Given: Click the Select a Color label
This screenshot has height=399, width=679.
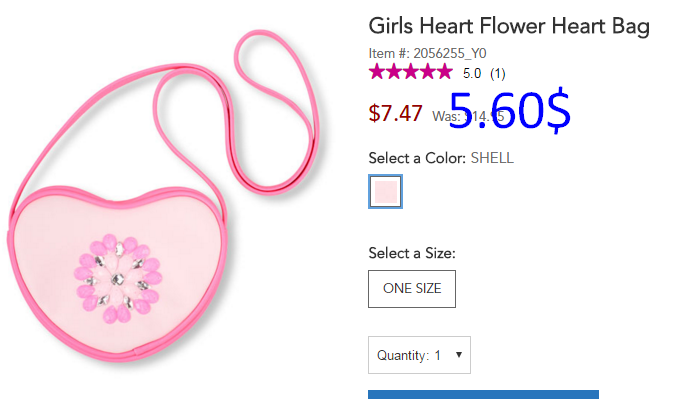Looking at the screenshot, I should click(417, 158).
